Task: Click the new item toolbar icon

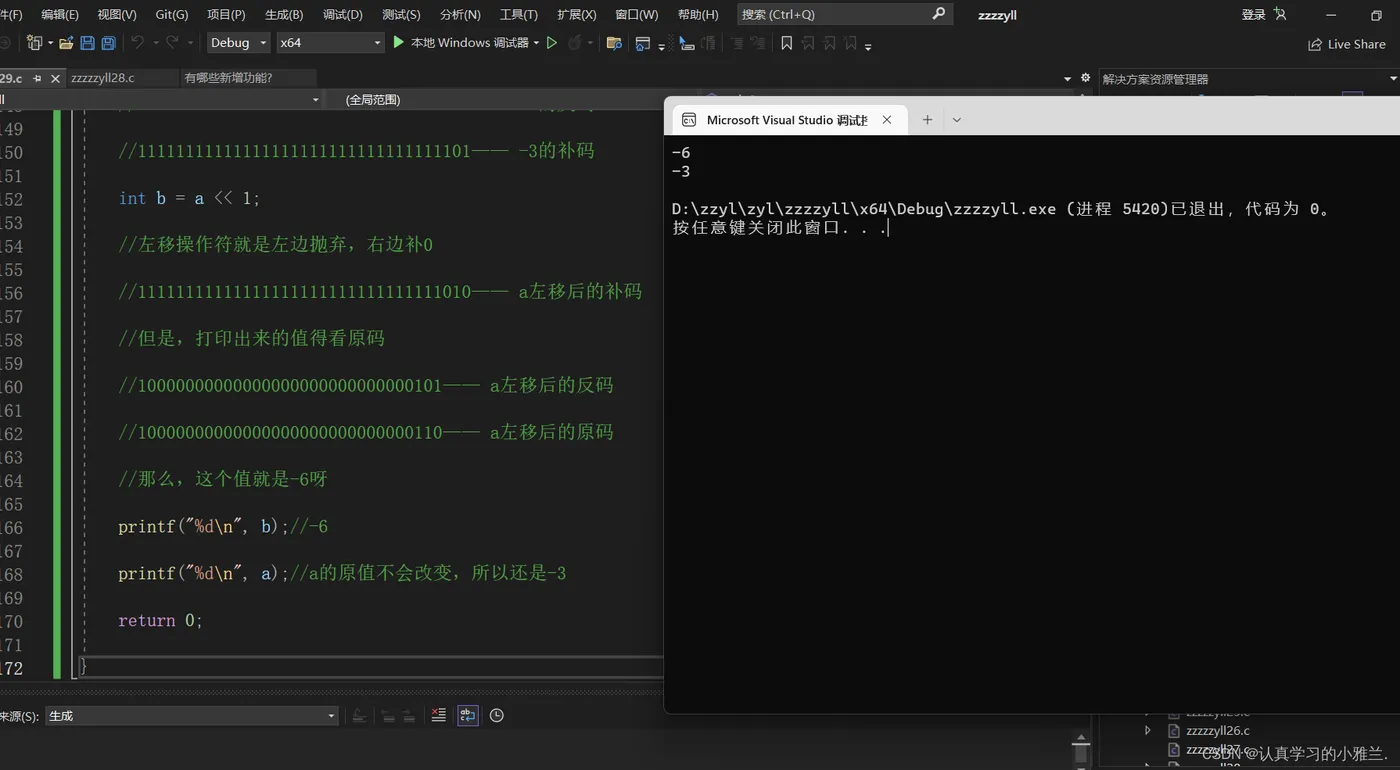Action: tap(35, 43)
